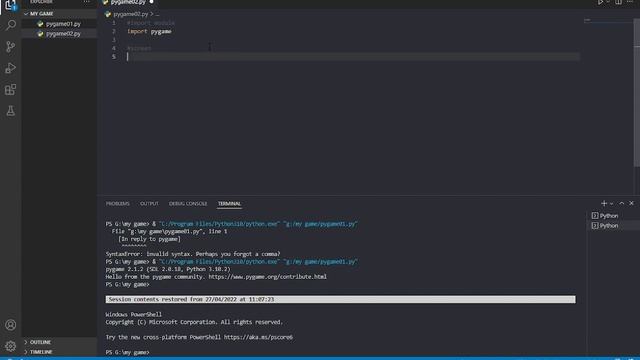Click unsaved dot on pygame02.py tab

coord(151,2)
